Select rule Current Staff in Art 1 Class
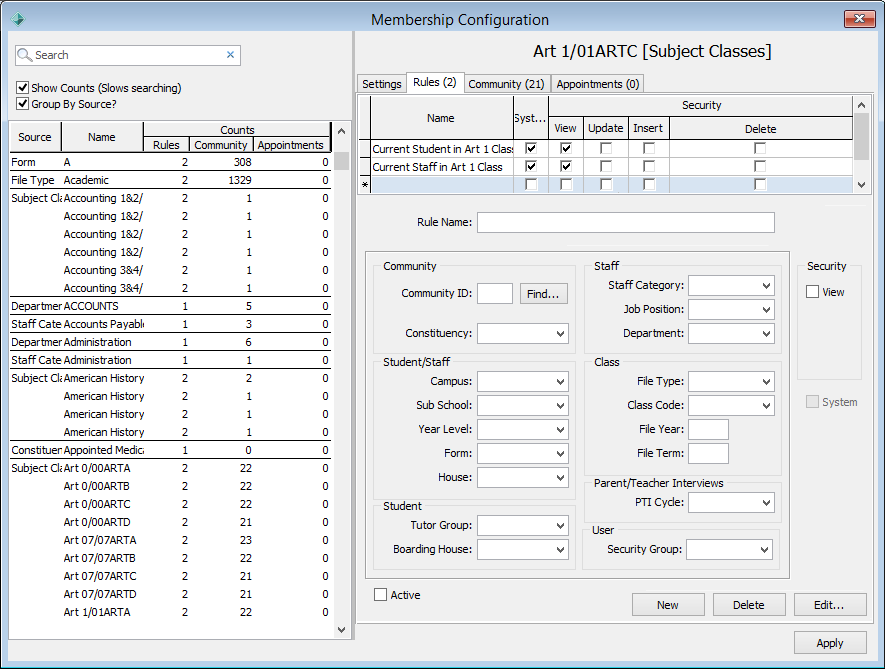Viewport: 885px width, 669px height. [442, 167]
